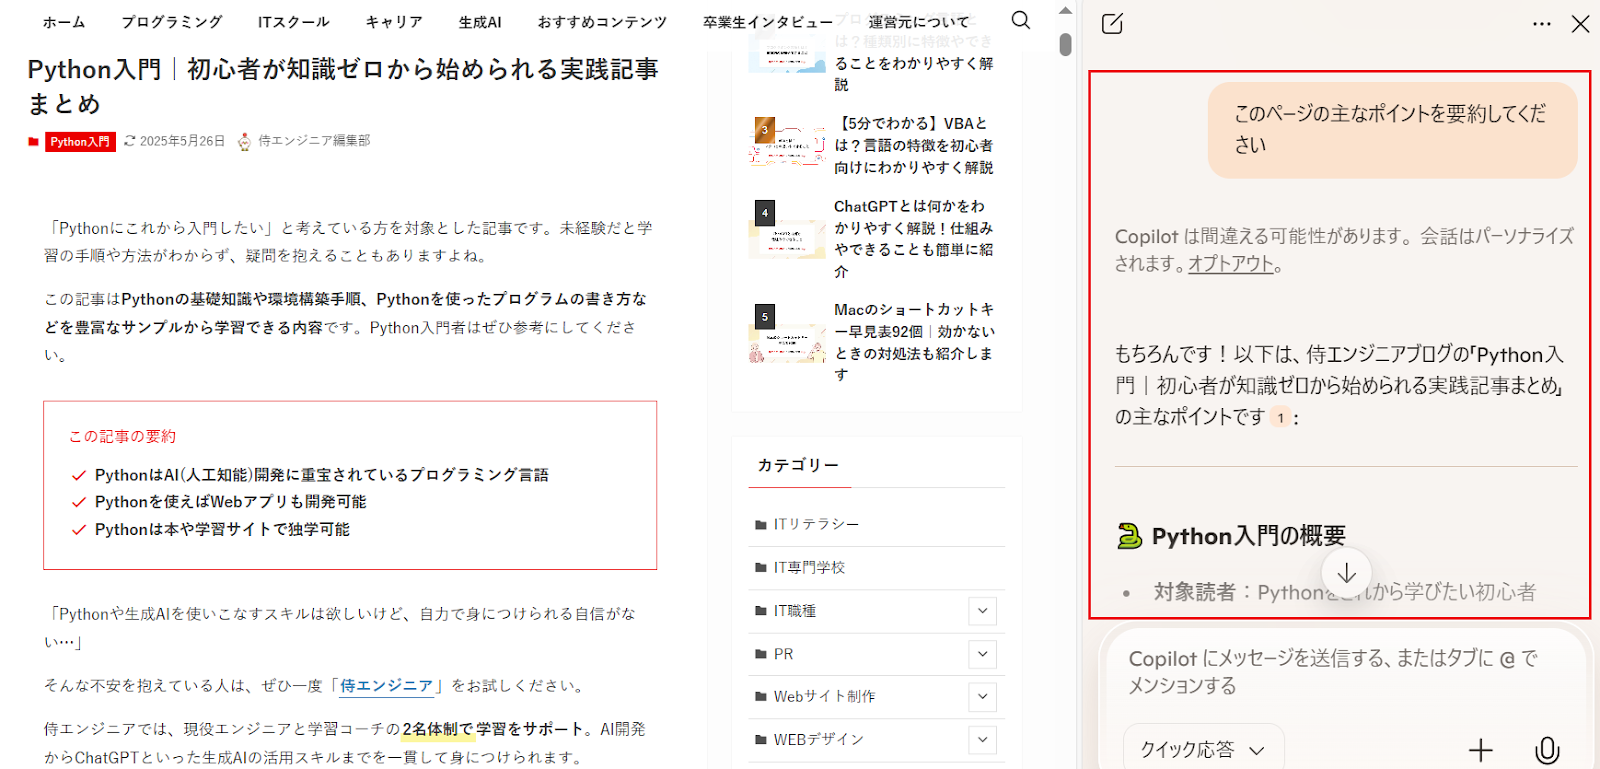
Task: Click thumbnail of ranked article number 4
Action: (787, 229)
